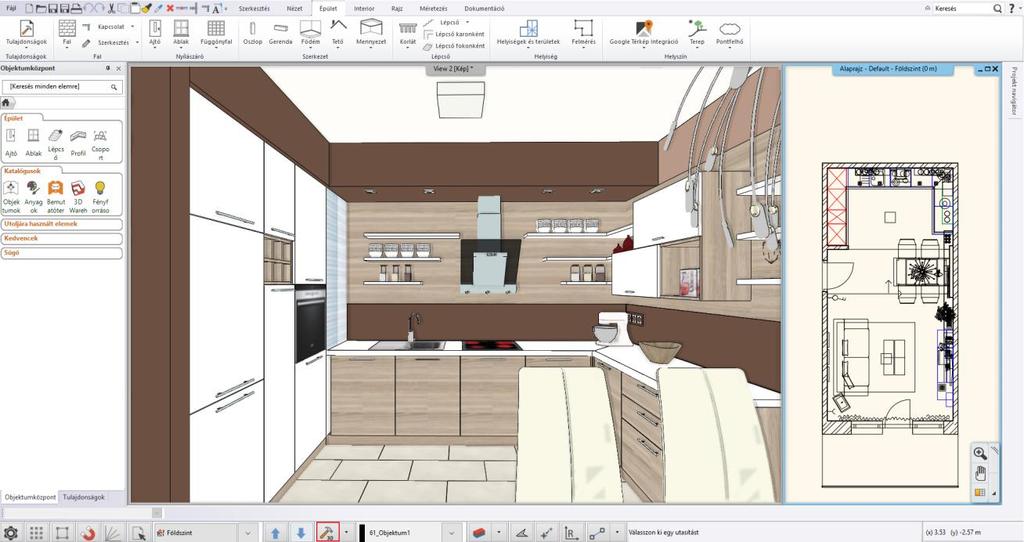Open the Tulajdonságok panel tab at bottom
1024x542 pixels.
[x=84, y=497]
